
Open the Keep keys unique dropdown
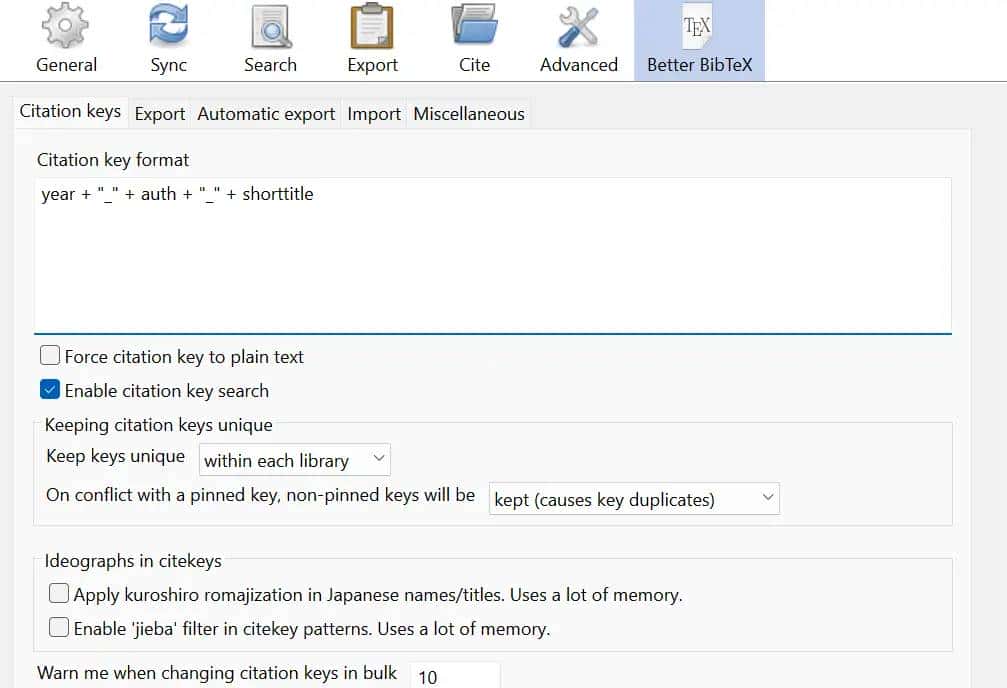[x=294, y=460]
